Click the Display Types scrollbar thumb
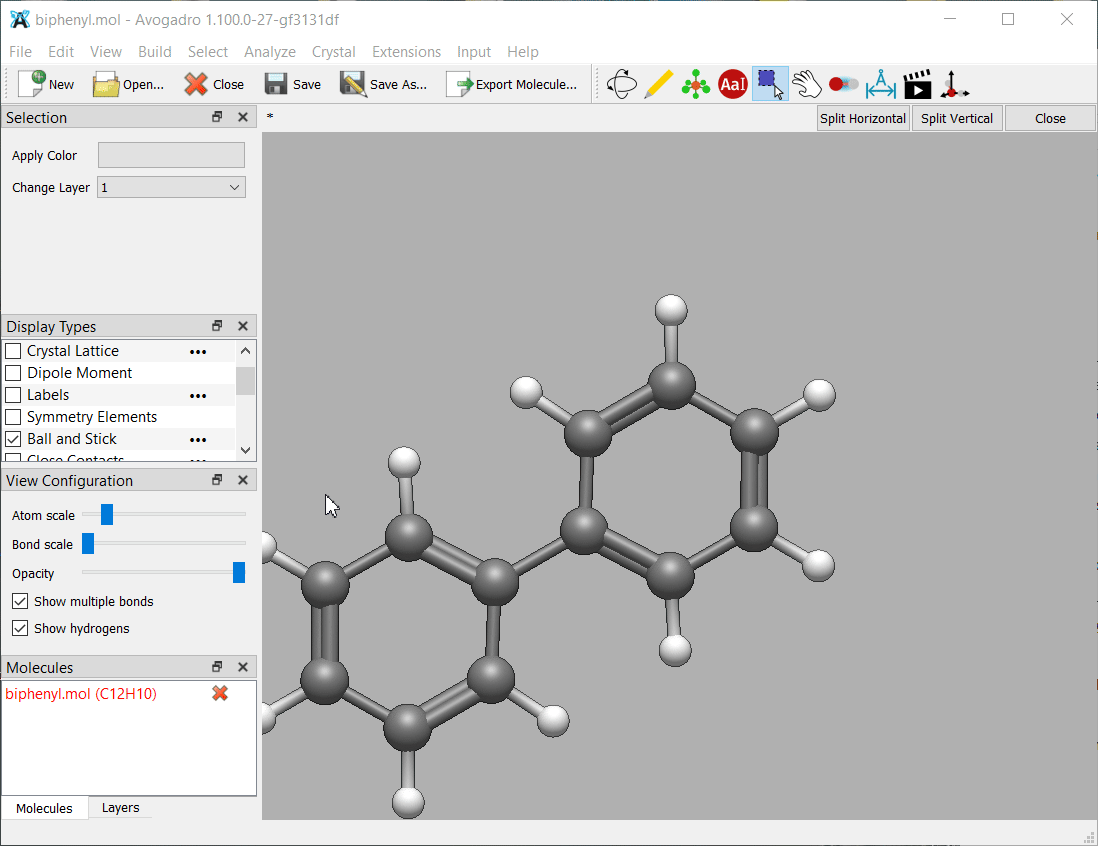1098x846 pixels. click(x=245, y=381)
